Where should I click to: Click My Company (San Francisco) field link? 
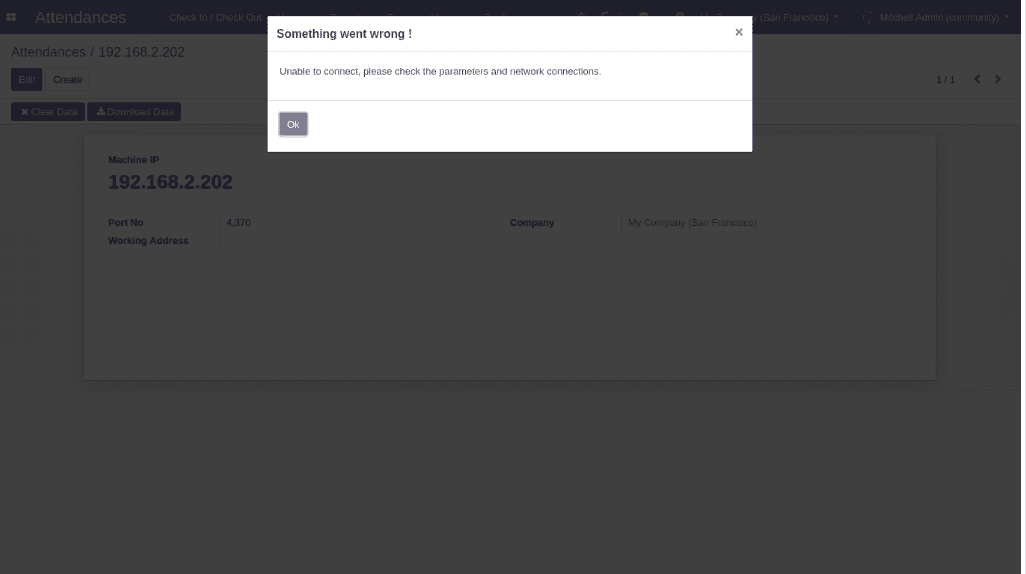692,223
